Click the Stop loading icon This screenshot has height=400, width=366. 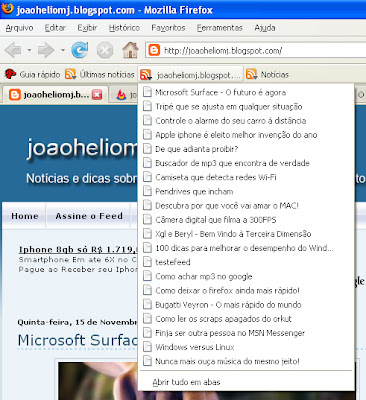pyautogui.click(x=105, y=51)
